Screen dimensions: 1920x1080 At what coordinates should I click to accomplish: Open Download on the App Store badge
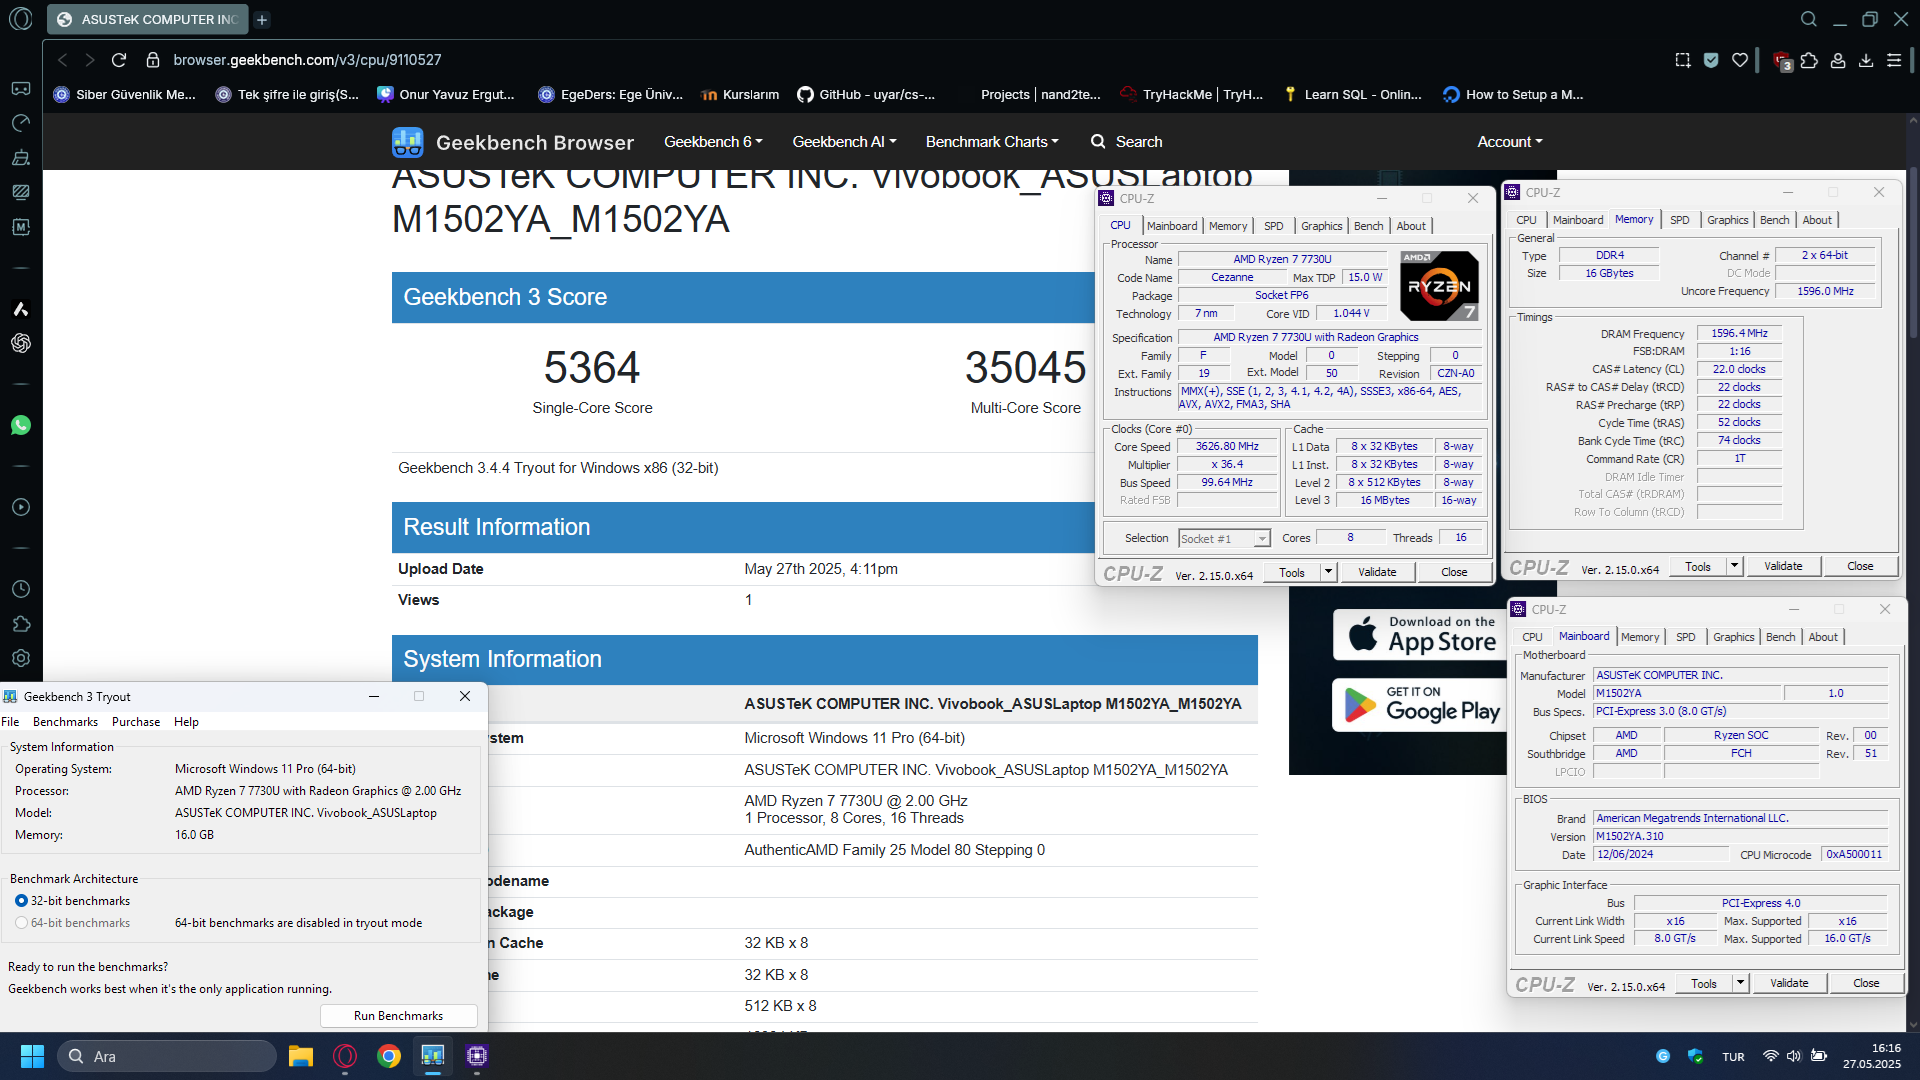coord(1420,634)
